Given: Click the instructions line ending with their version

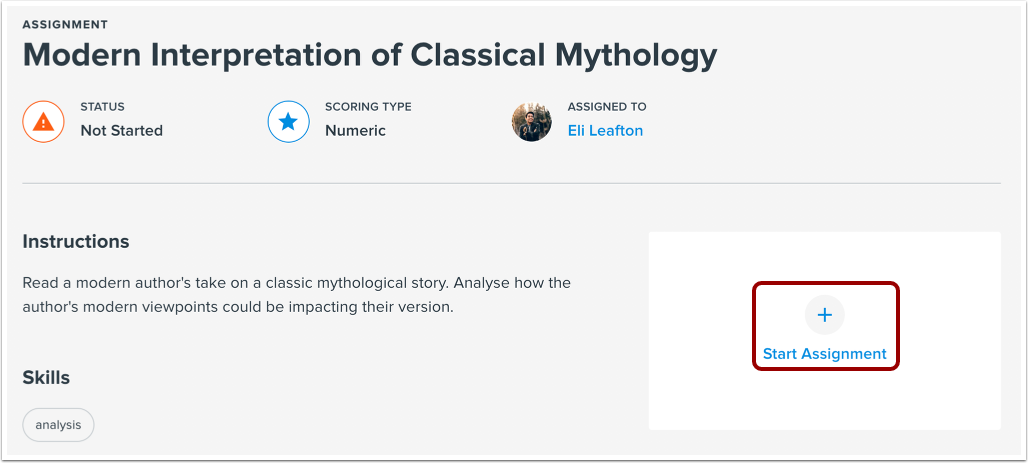Looking at the screenshot, I should (238, 307).
